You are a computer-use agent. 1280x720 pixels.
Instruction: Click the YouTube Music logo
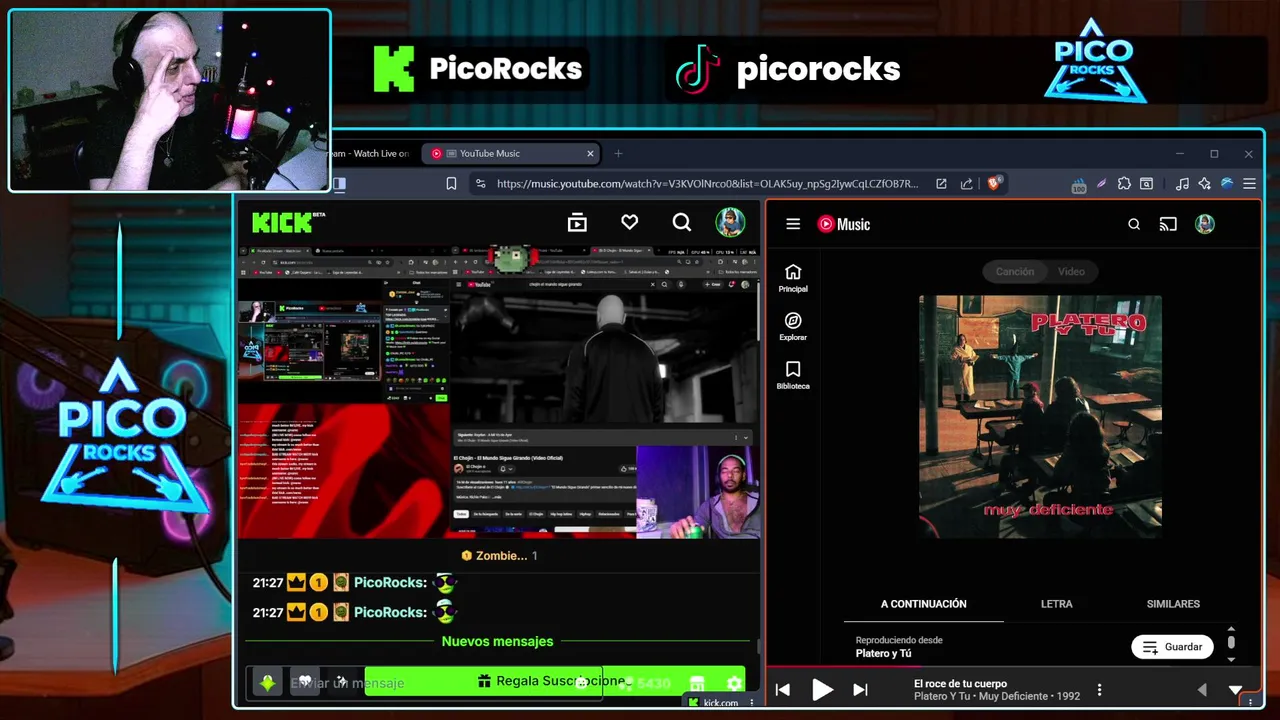pos(844,224)
